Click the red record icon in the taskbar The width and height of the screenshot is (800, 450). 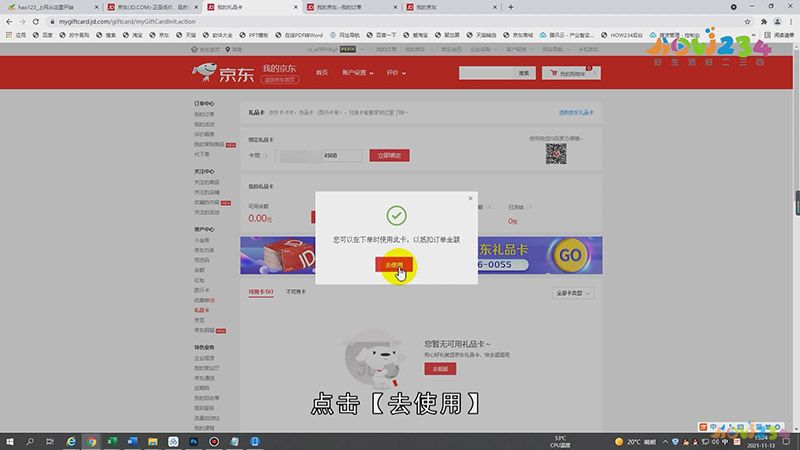click(x=214, y=441)
